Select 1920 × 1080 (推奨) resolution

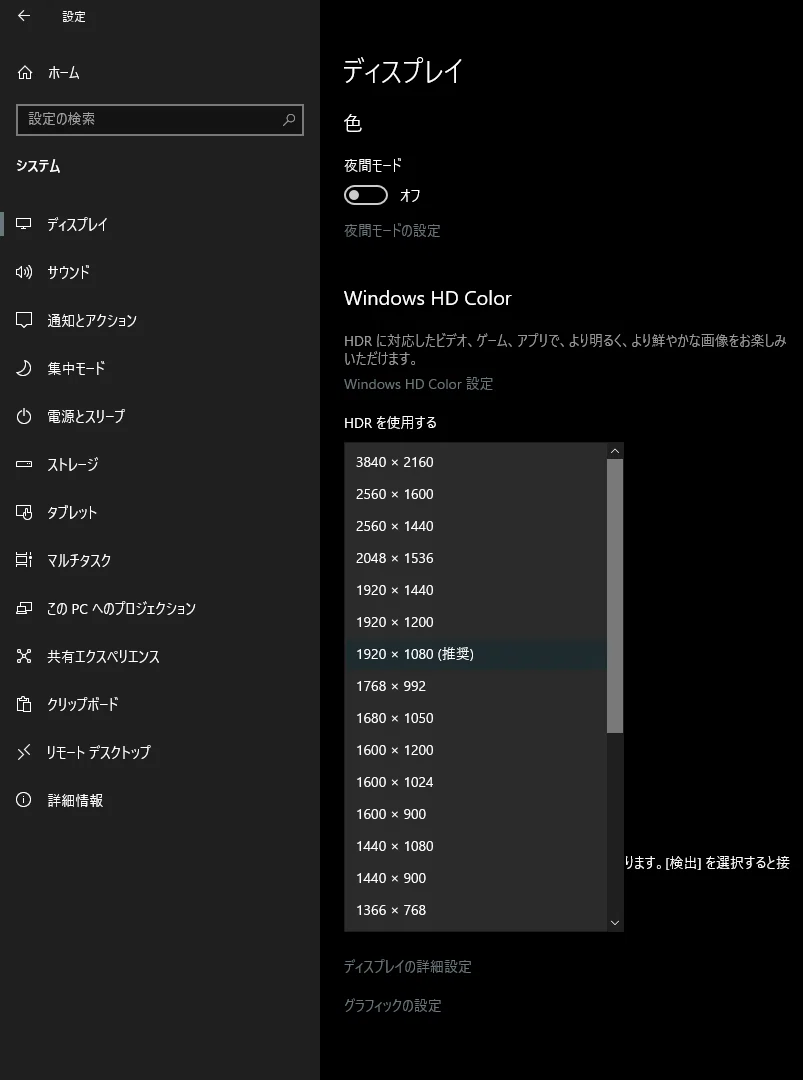pyautogui.click(x=476, y=654)
